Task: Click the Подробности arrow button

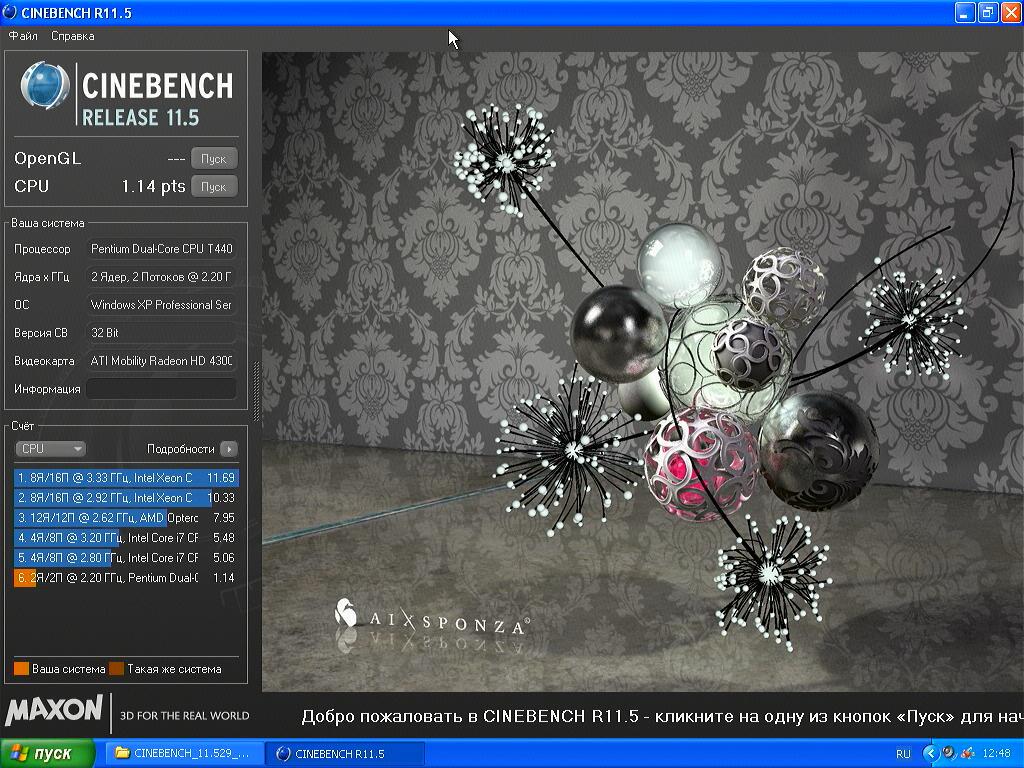Action: 229,449
